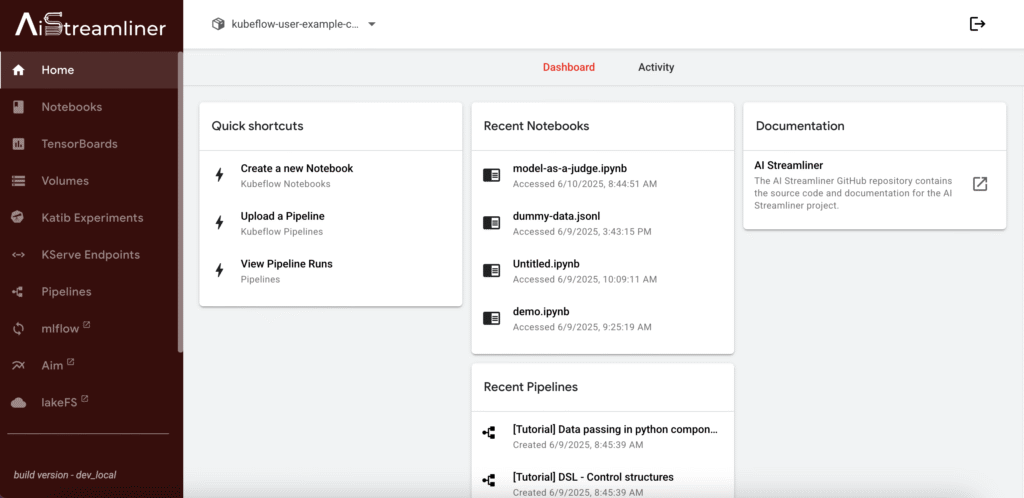The image size is (1024, 498).
Task: Open KServe Endpoints from the sidebar
Action: pyautogui.click(x=89, y=255)
